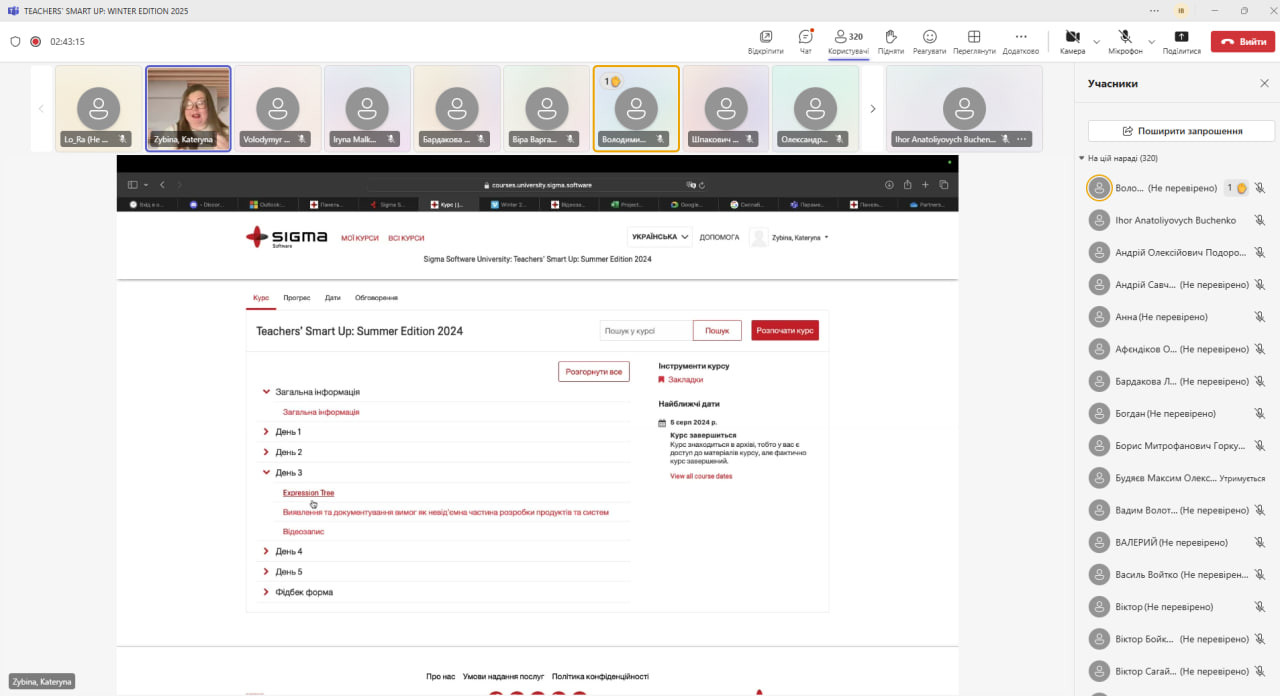Open the Закладки bookmarks link
Viewport: 1280px width, 696px height.
(685, 379)
